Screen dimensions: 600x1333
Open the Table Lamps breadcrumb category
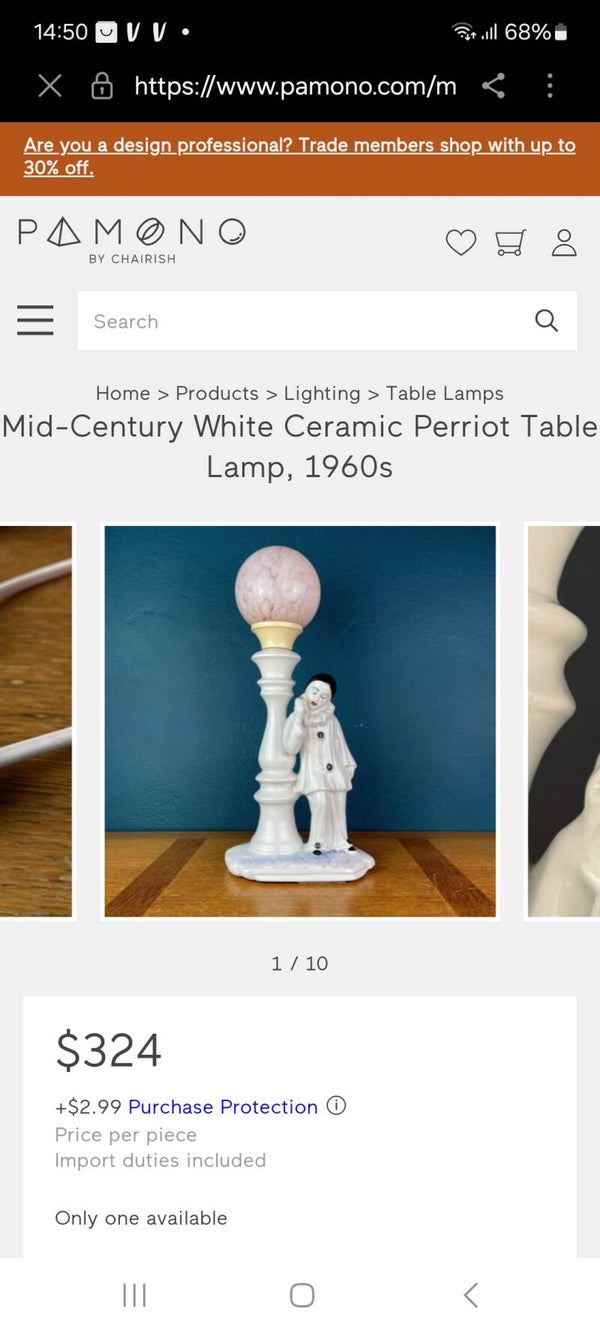(x=445, y=393)
